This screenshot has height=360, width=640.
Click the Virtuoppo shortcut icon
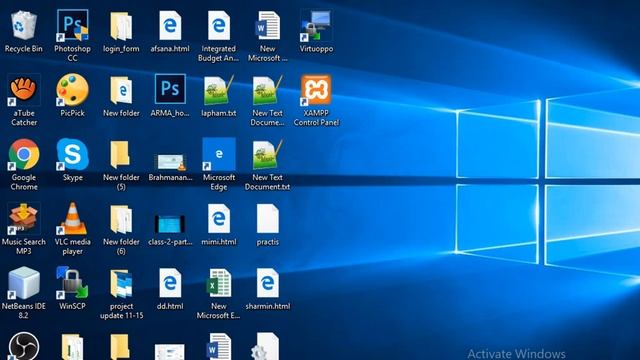[316, 26]
